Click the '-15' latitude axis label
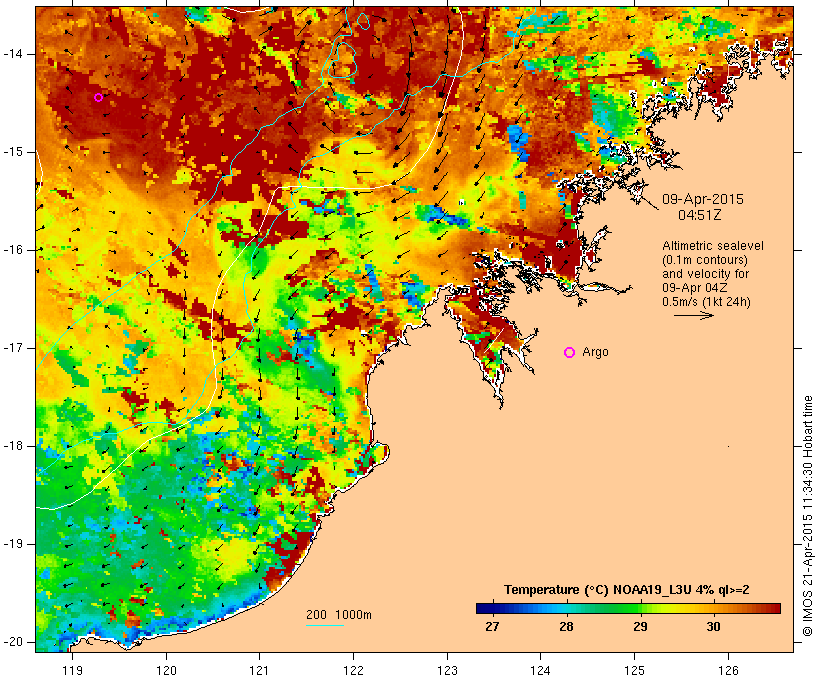The height and width of the screenshot is (680, 820). 13,152
